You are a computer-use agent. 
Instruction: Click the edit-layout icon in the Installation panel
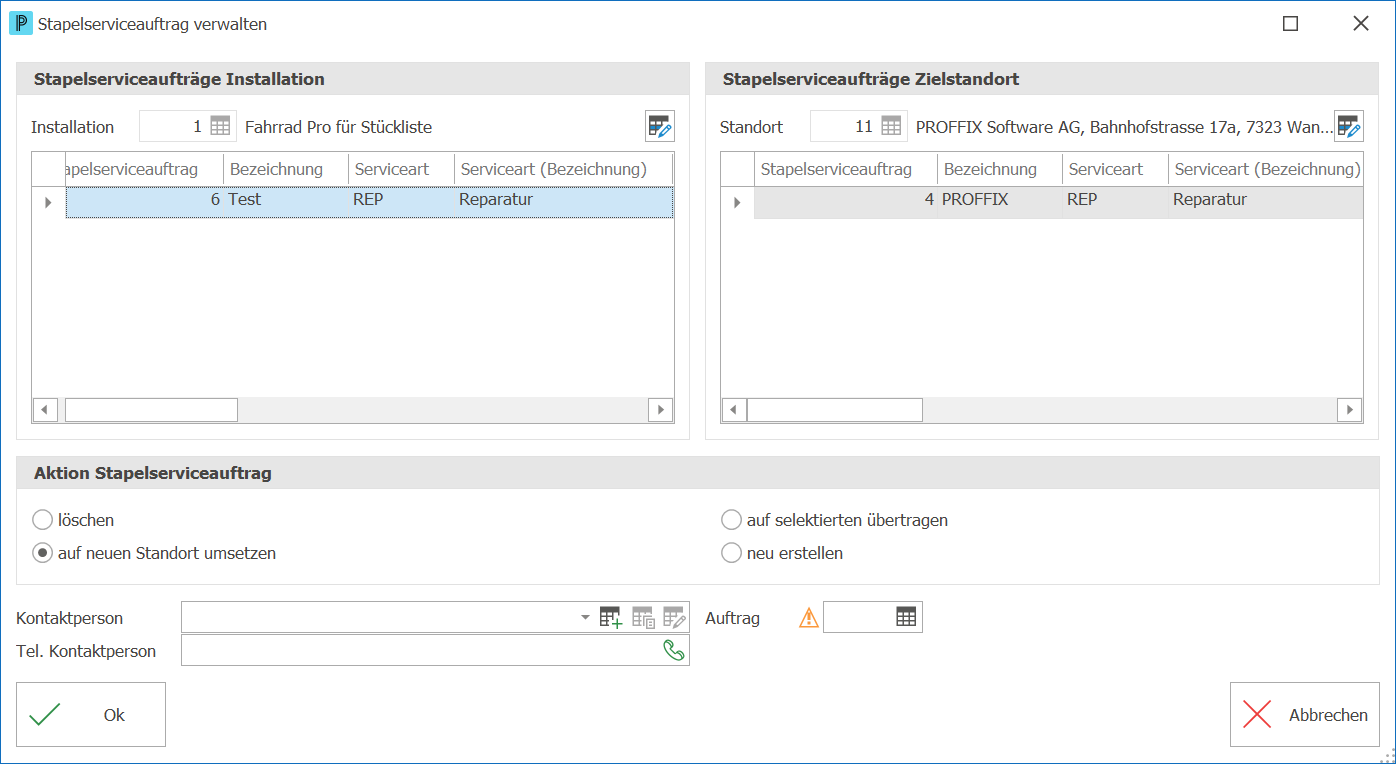coord(660,126)
